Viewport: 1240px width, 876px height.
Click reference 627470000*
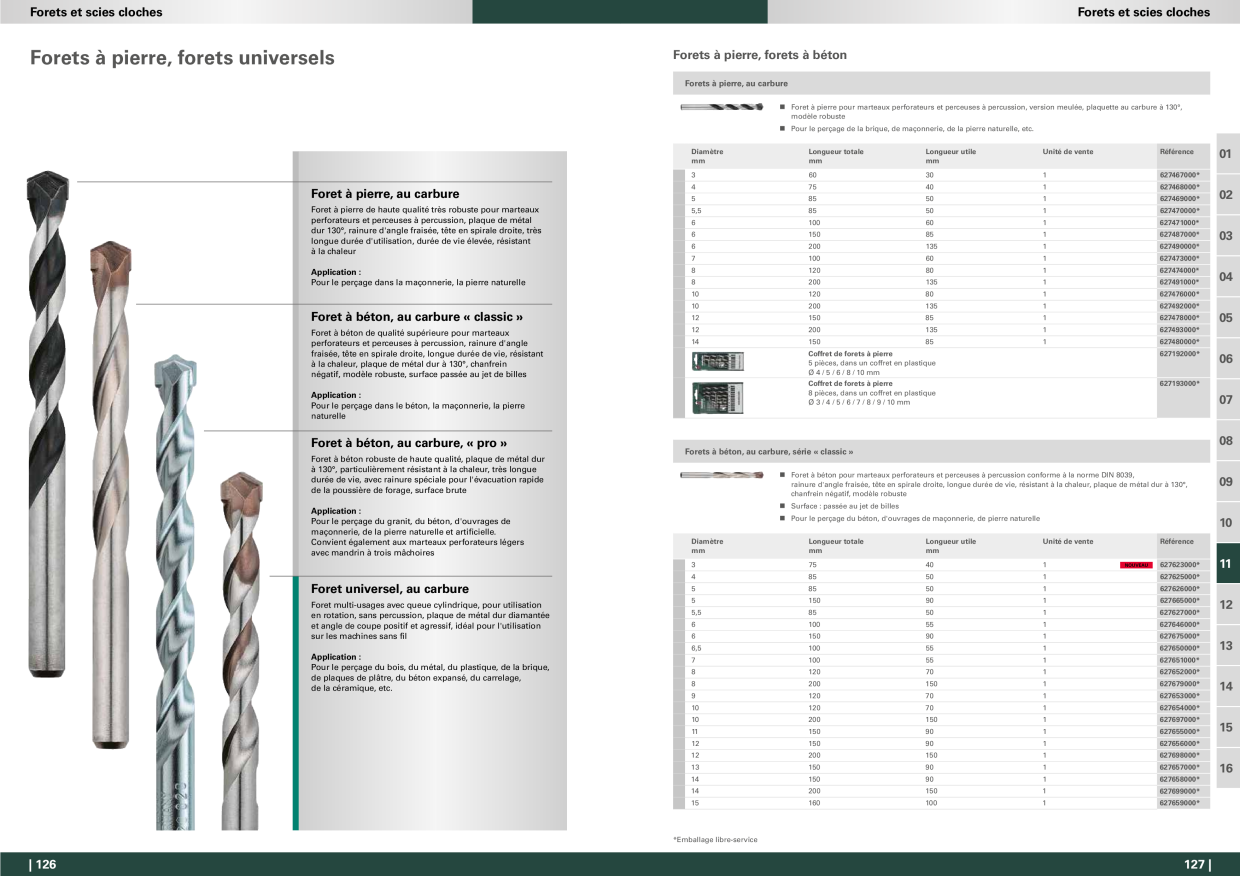point(1179,211)
